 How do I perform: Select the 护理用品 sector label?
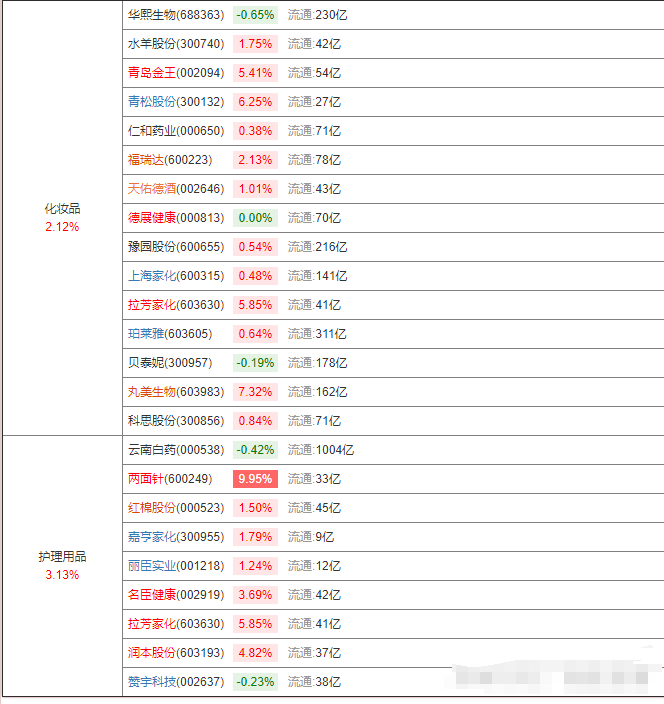click(x=62, y=557)
